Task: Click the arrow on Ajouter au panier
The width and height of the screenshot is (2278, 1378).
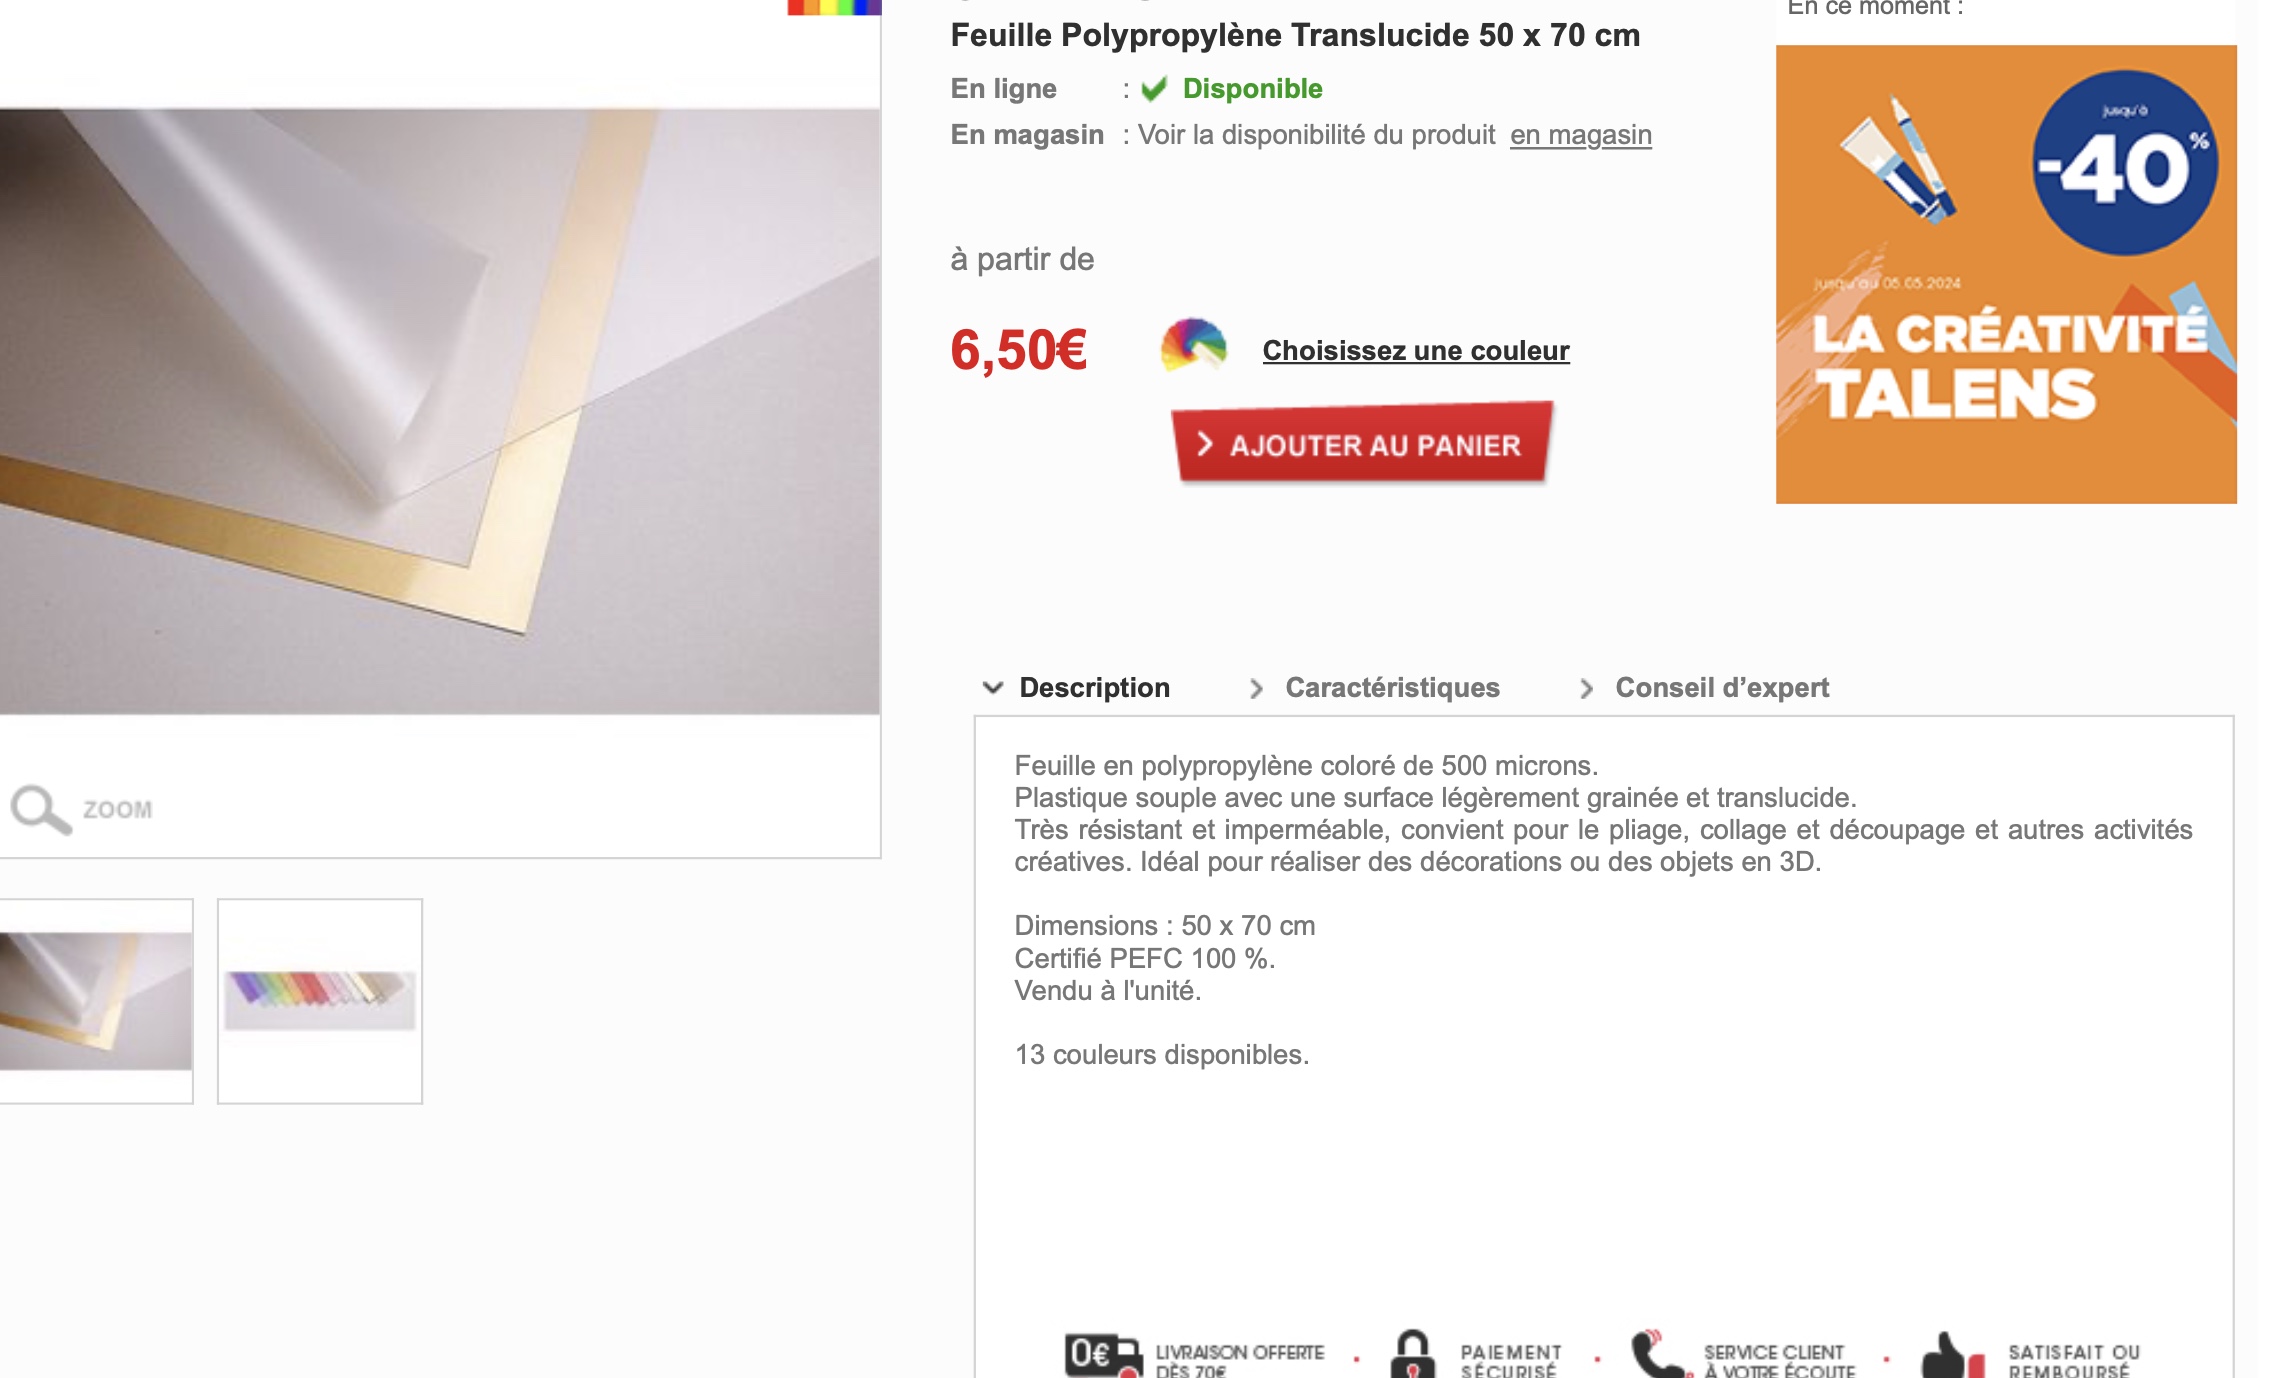Action: point(1205,445)
